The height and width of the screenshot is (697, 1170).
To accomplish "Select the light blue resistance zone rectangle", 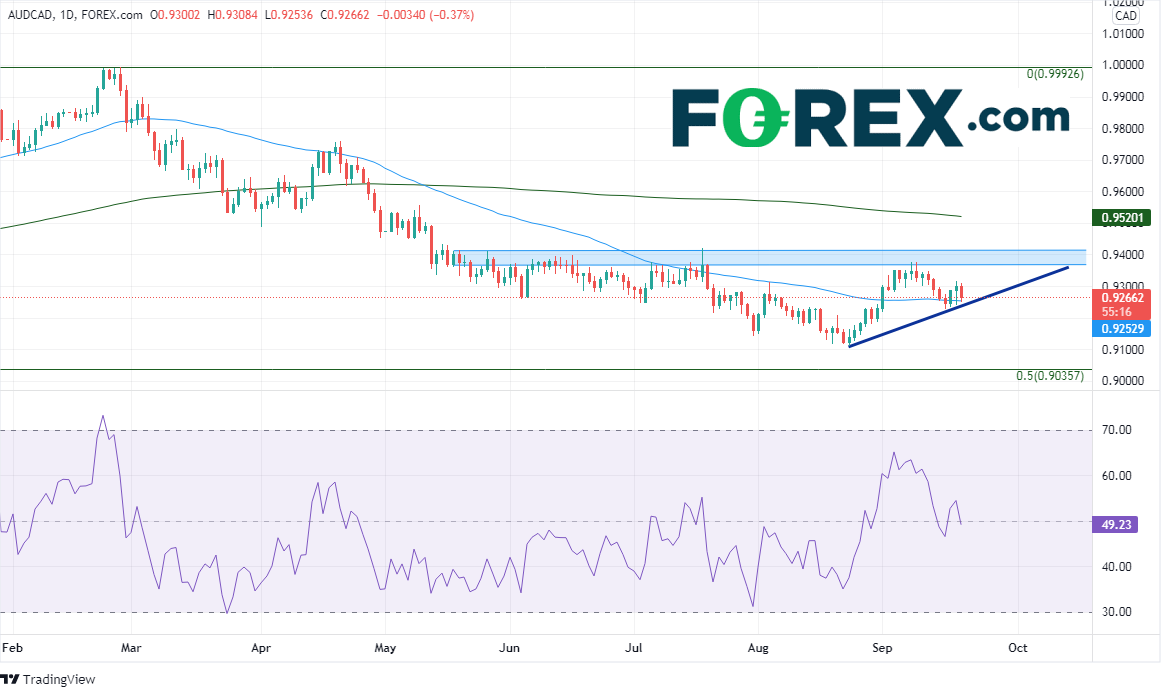I will [x=769, y=257].
